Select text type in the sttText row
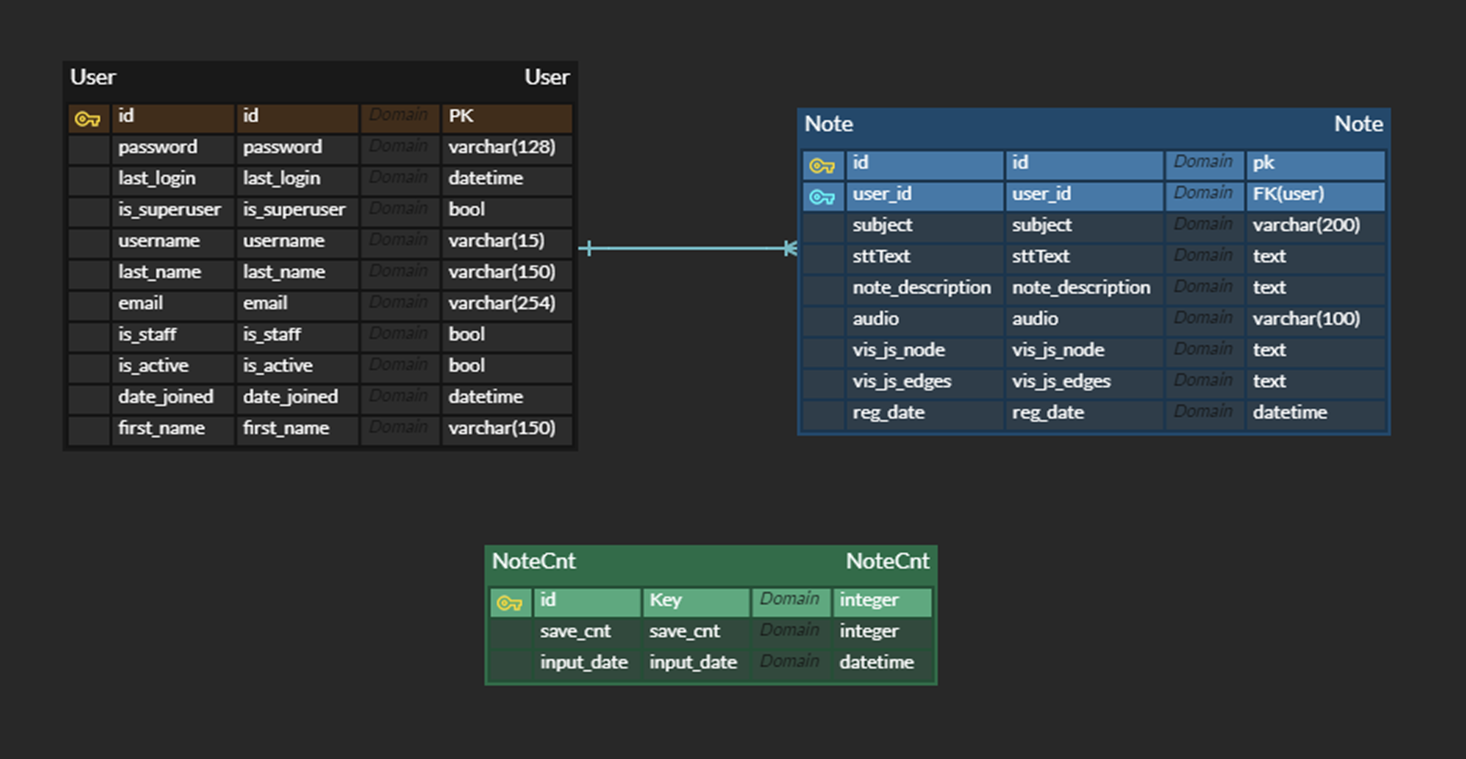The width and height of the screenshot is (1466, 759). [1316, 257]
